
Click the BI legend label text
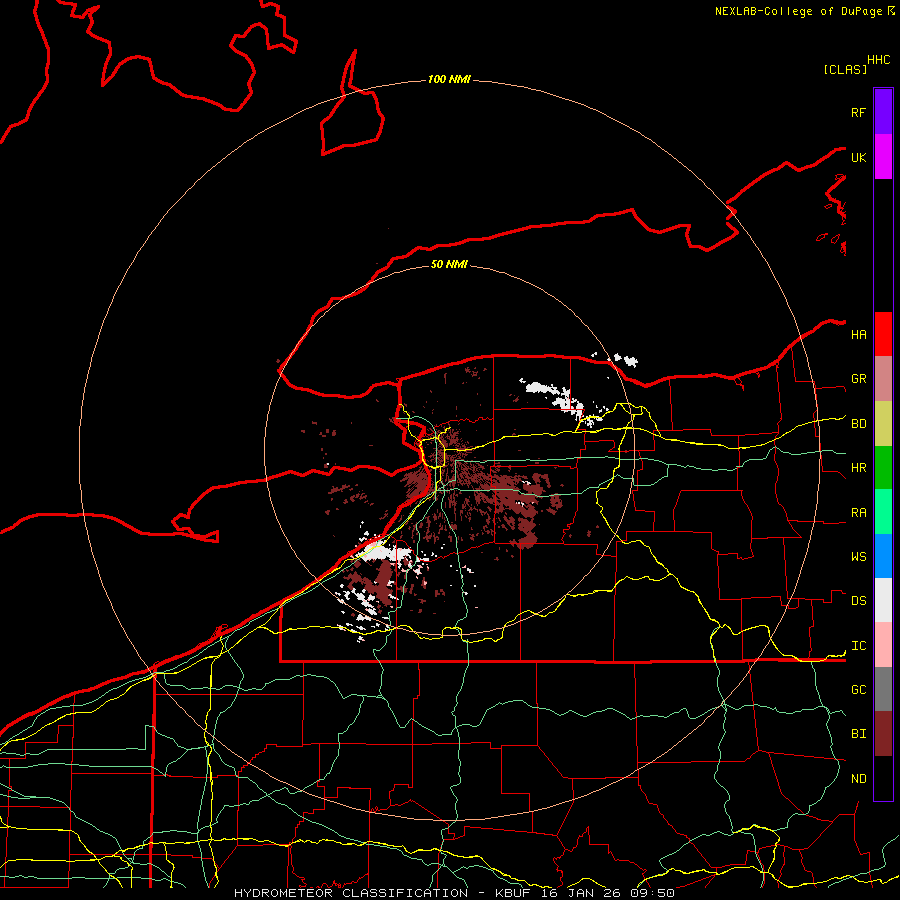coord(859,734)
